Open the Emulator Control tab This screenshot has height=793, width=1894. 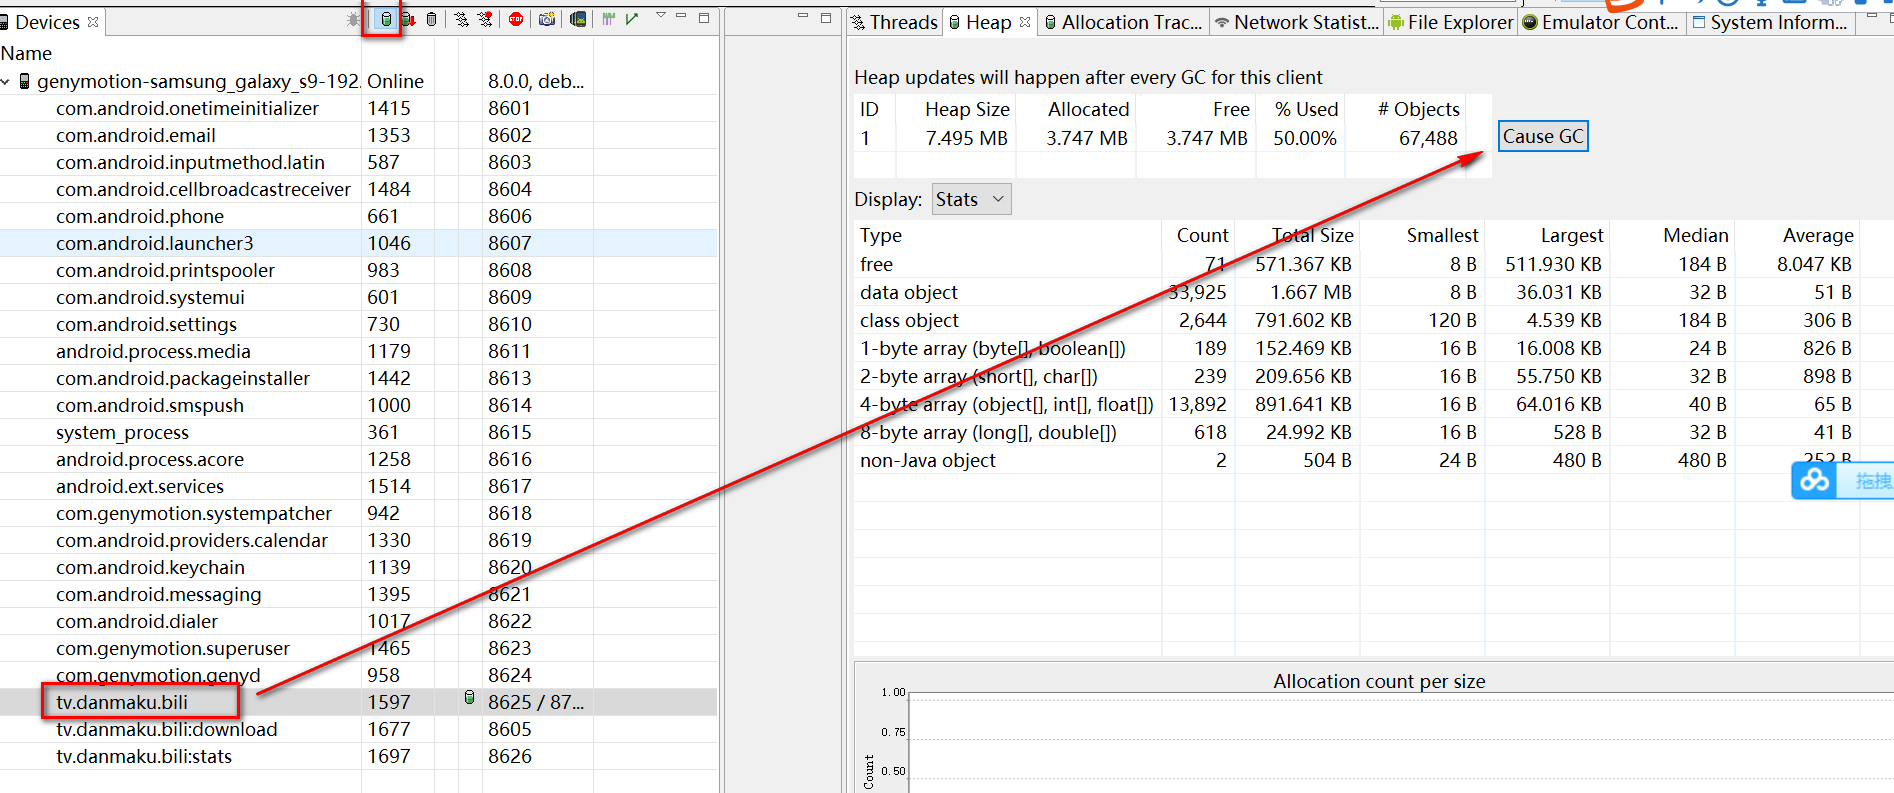tap(1600, 22)
